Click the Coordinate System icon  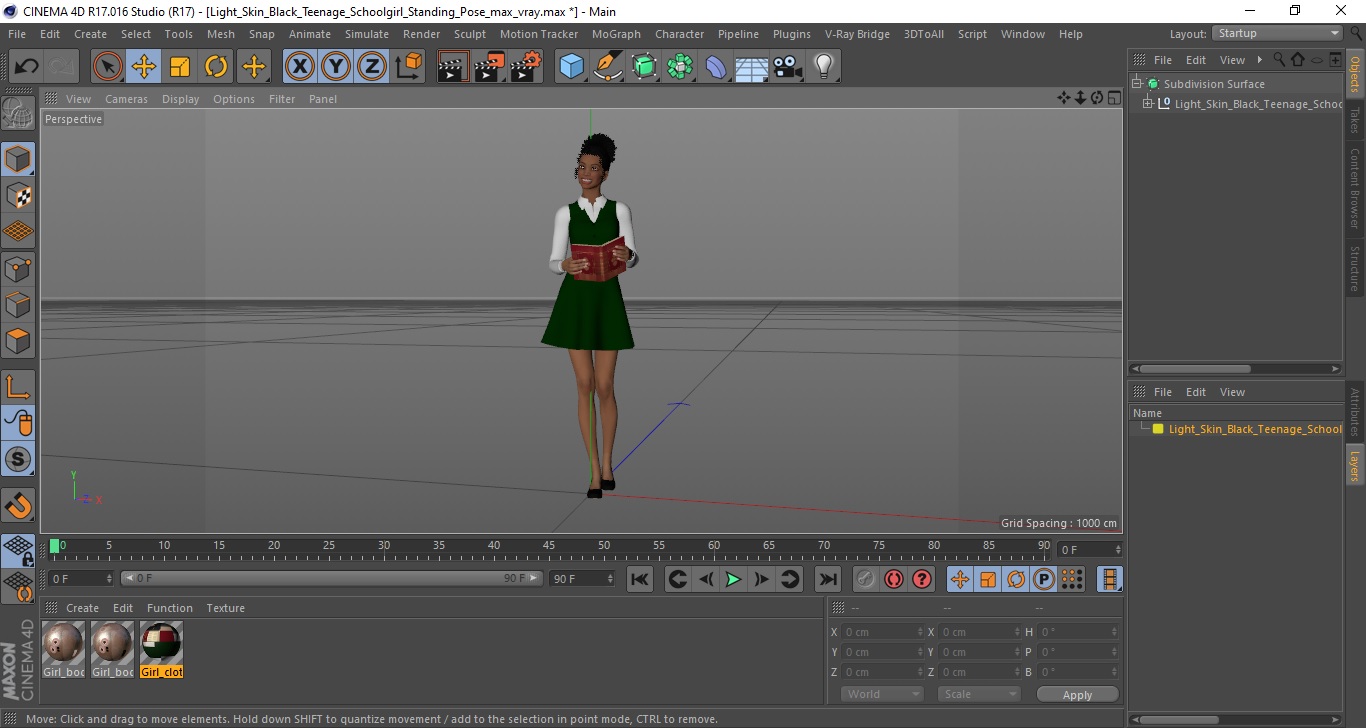pyautogui.click(x=408, y=67)
